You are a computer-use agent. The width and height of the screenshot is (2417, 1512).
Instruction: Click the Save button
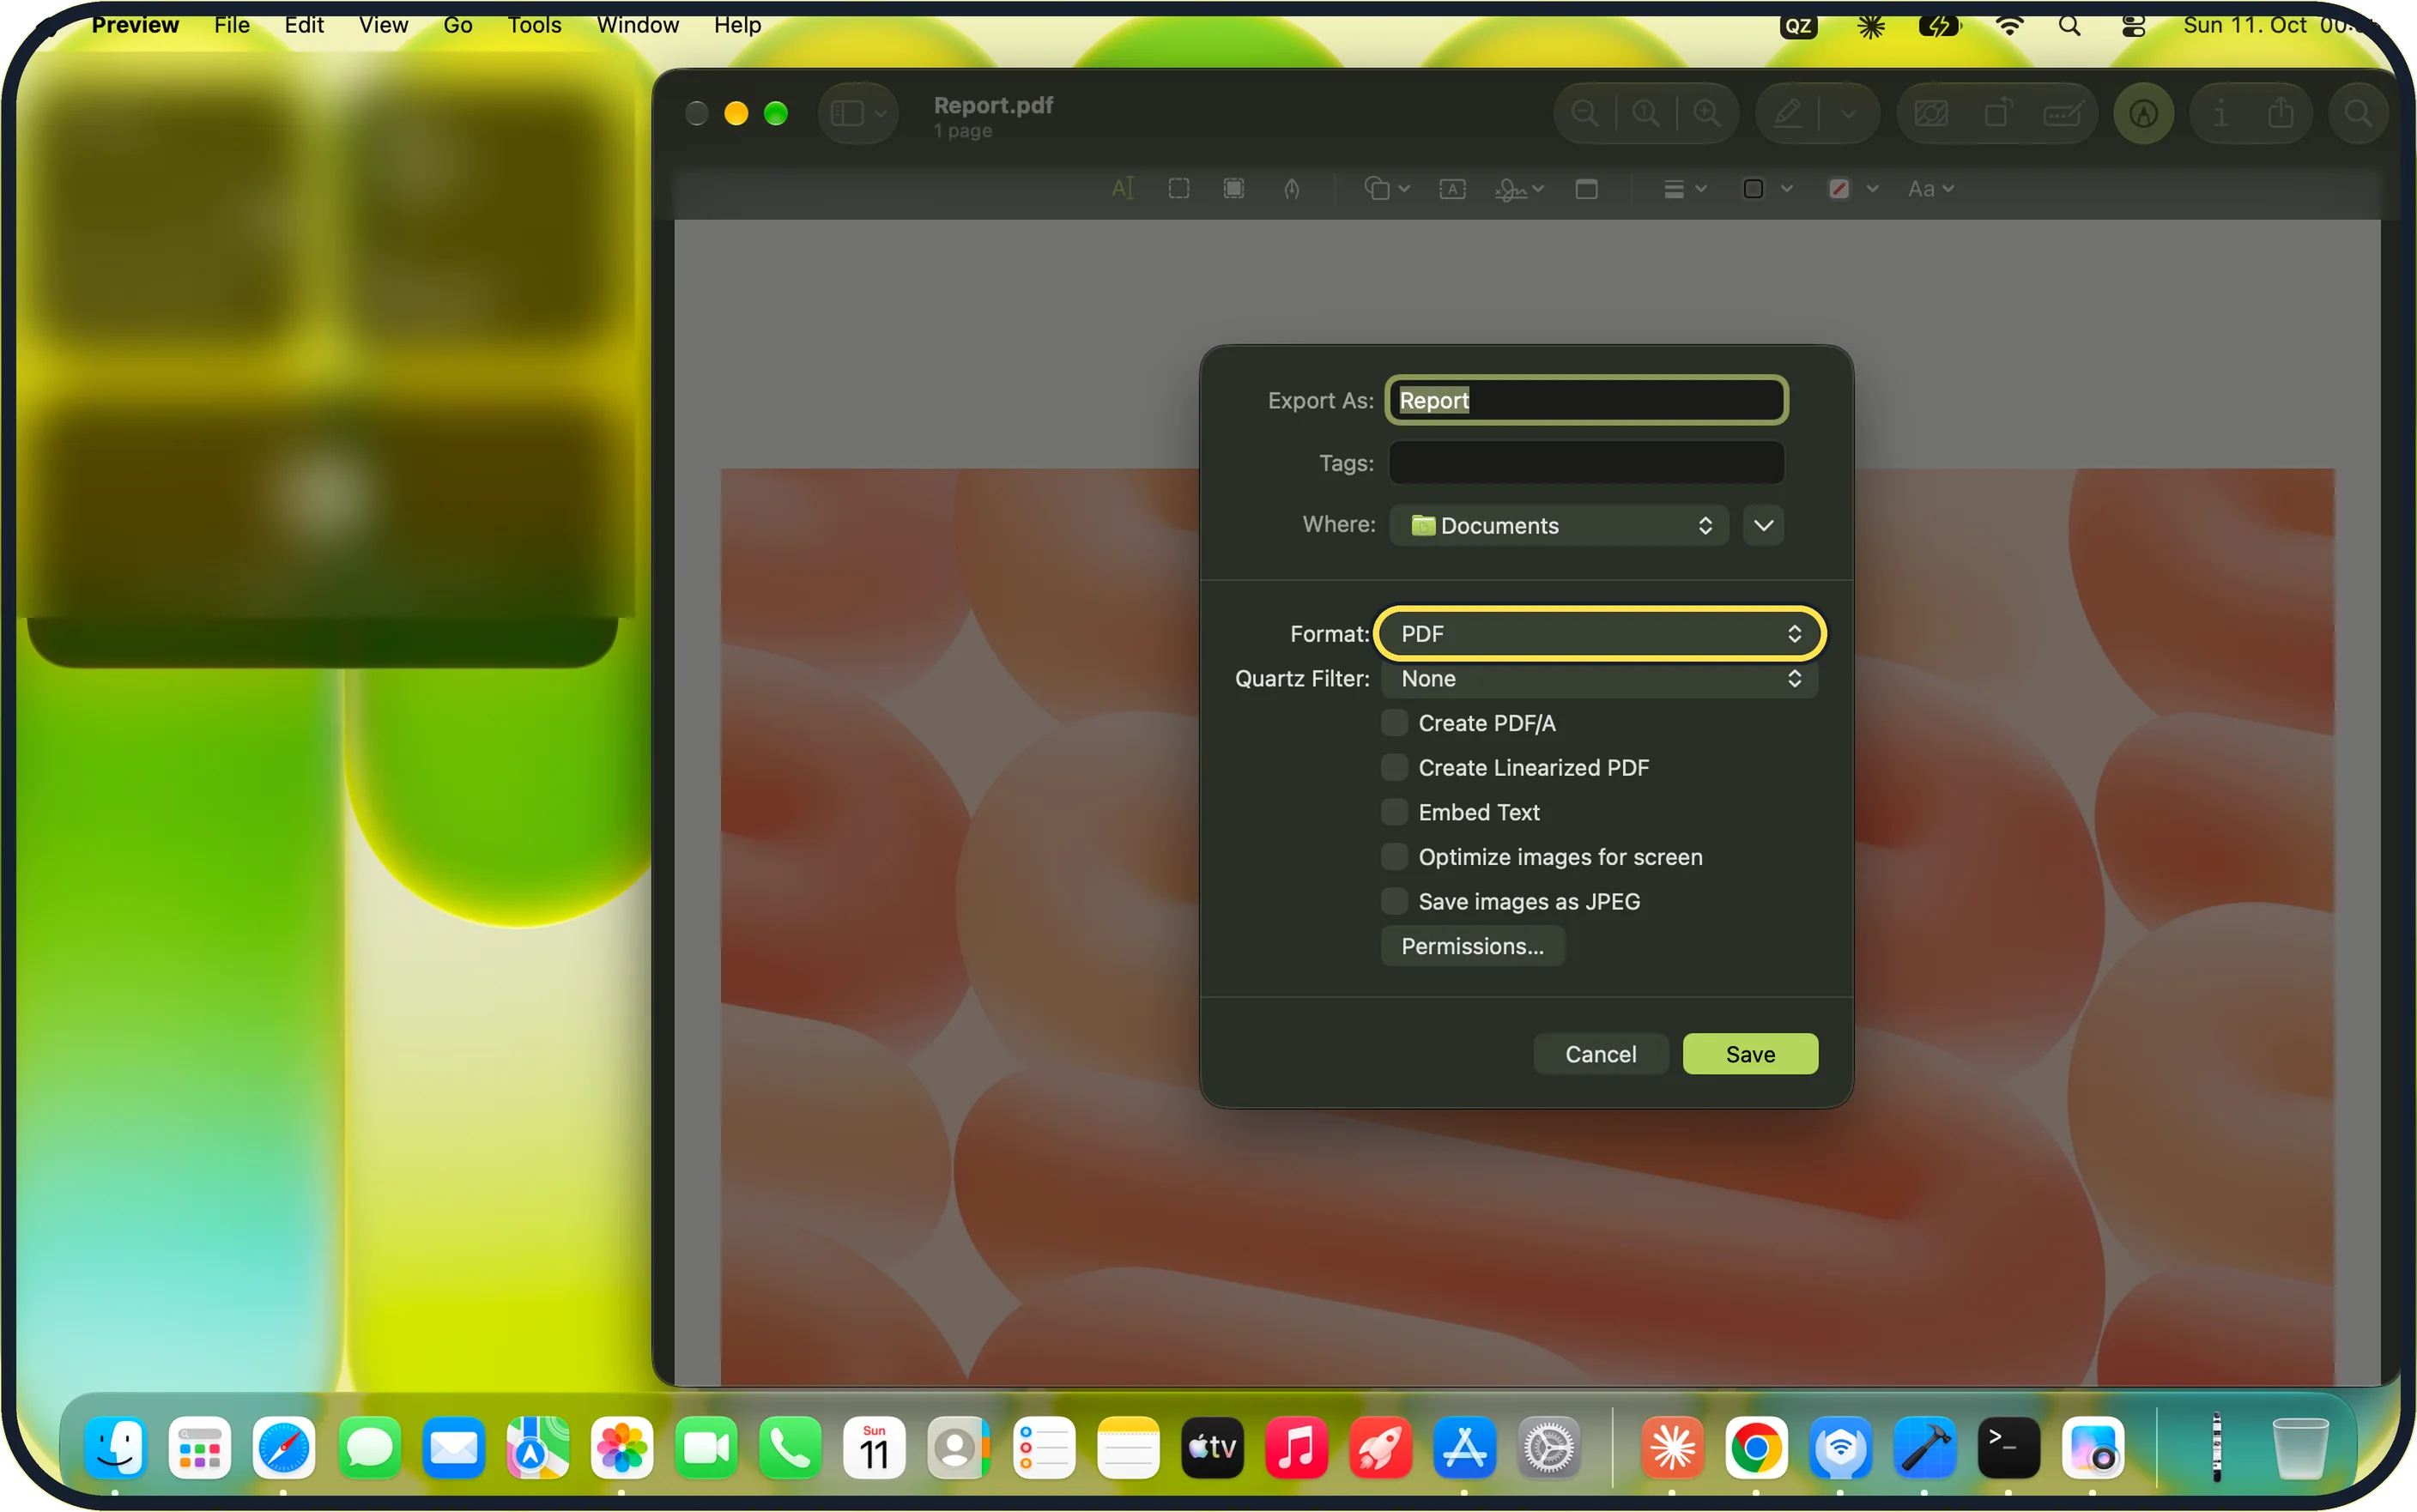[1750, 1054]
